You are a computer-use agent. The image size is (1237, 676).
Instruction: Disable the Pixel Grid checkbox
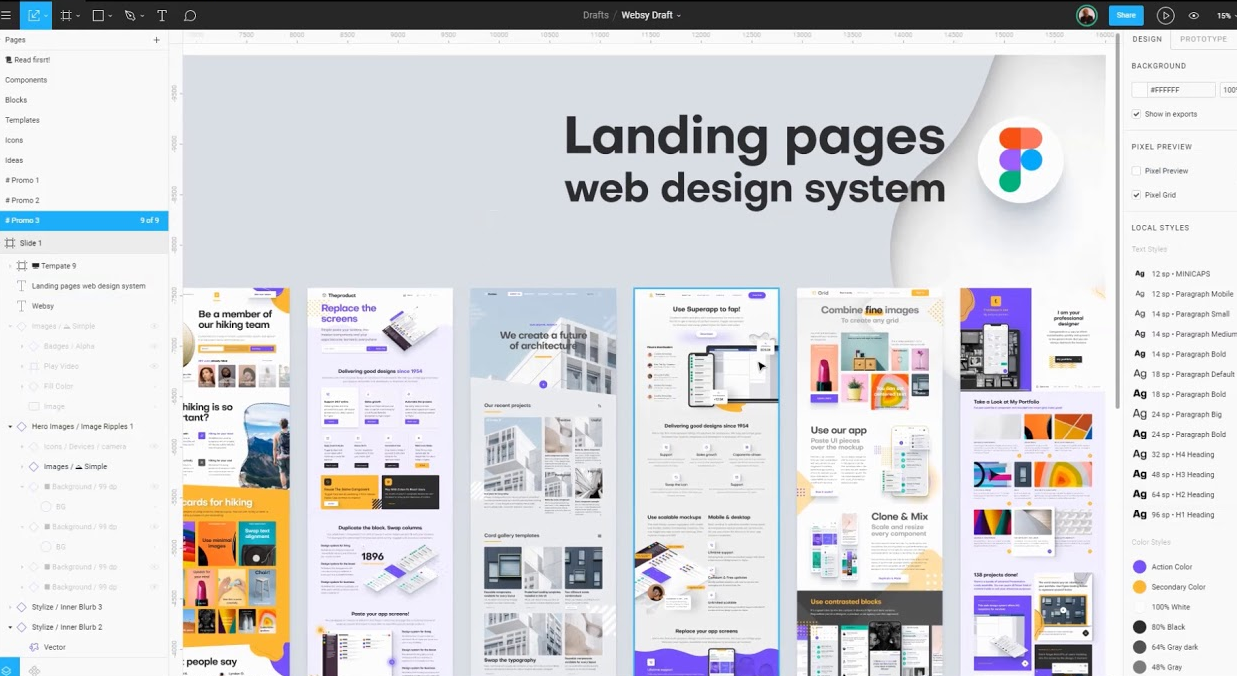[x=1136, y=194]
